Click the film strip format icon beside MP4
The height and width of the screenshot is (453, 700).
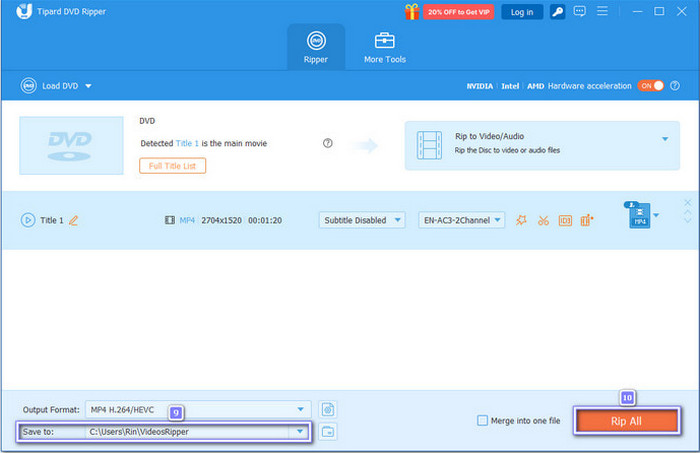[x=170, y=220]
